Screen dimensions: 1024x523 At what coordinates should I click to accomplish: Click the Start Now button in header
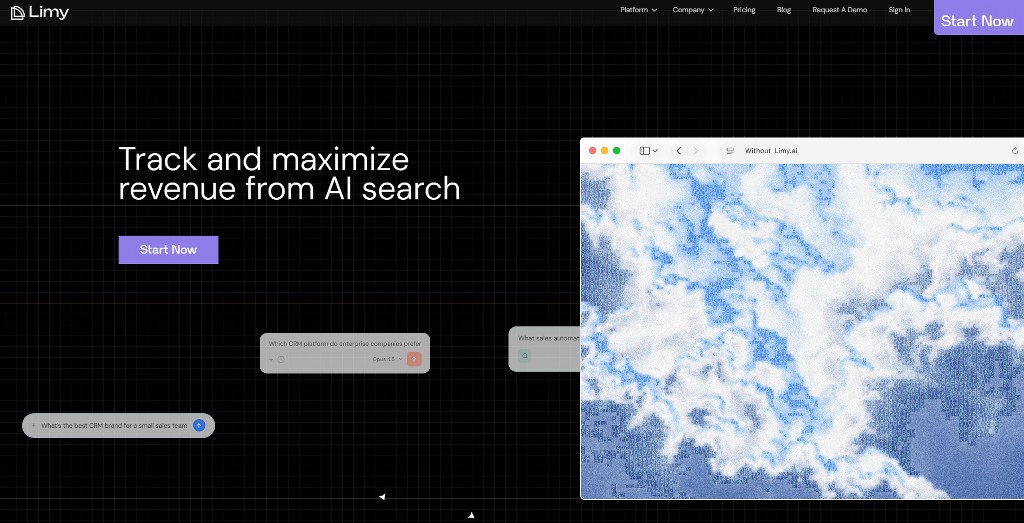tap(977, 19)
